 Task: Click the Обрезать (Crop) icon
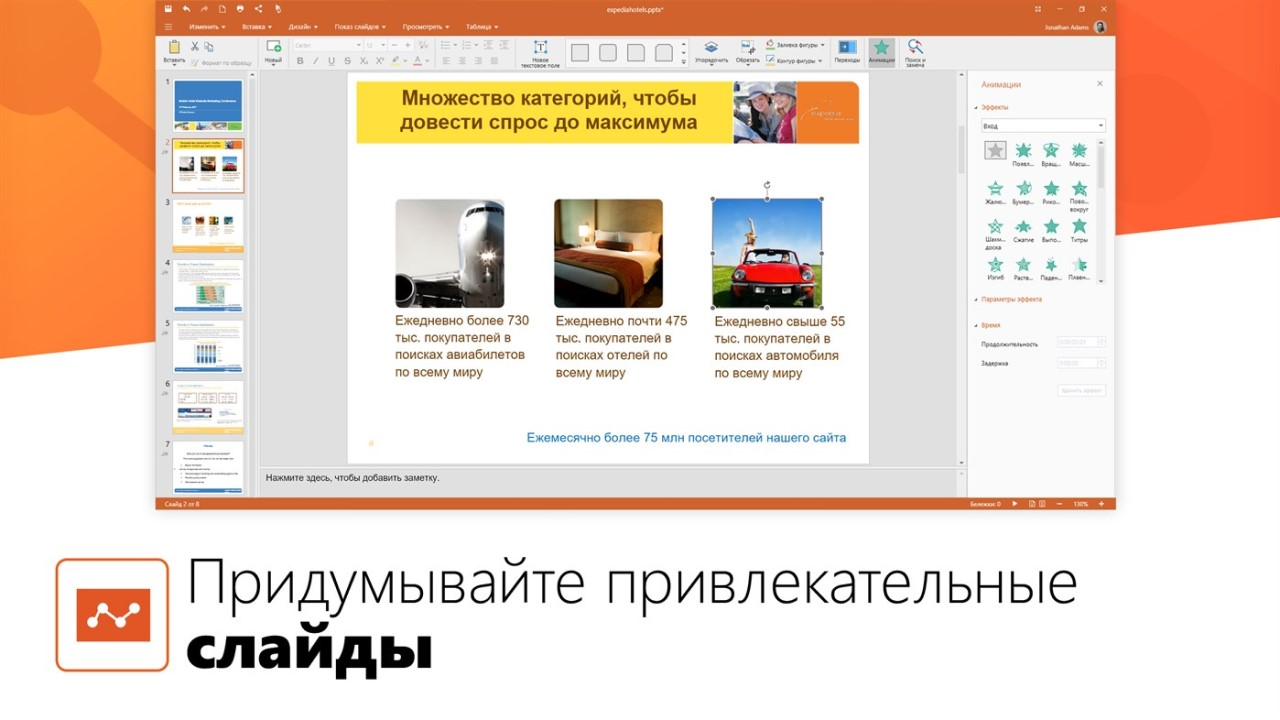coord(746,47)
